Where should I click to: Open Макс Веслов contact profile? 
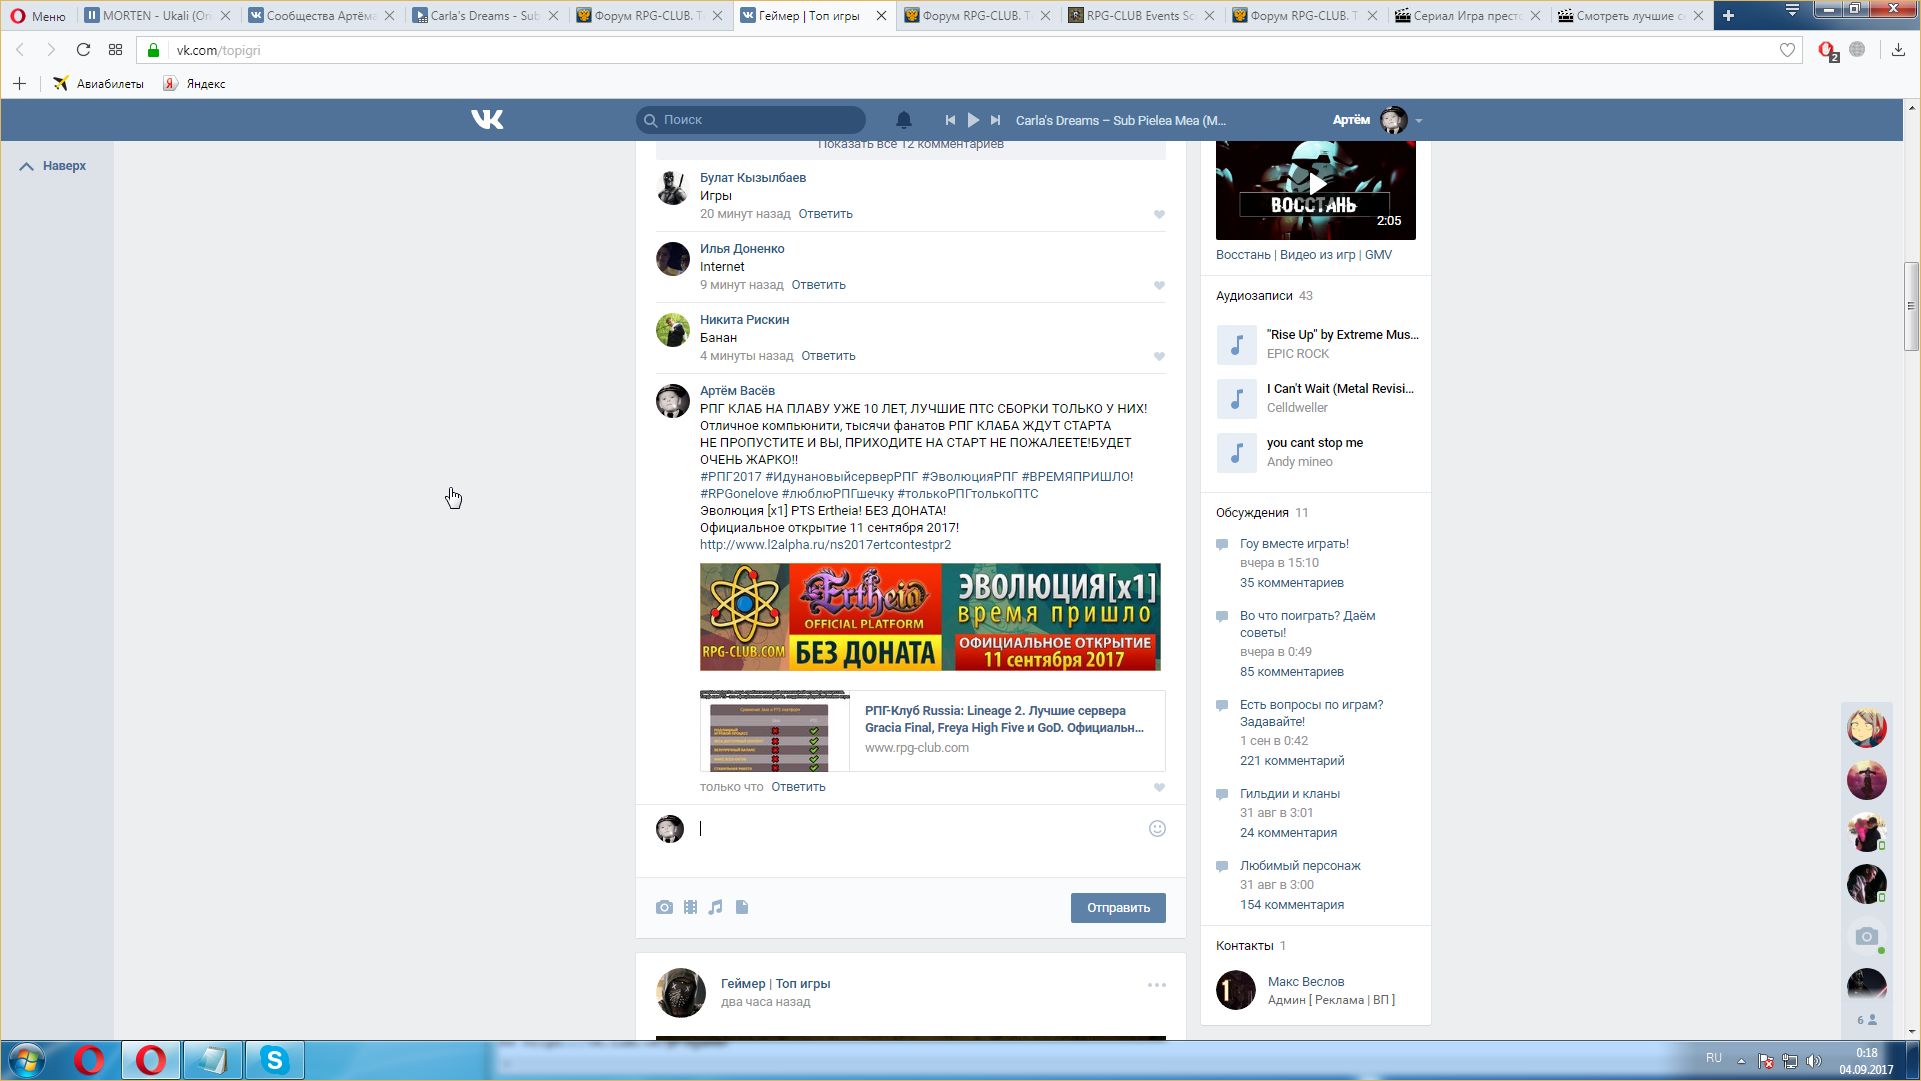pos(1305,982)
